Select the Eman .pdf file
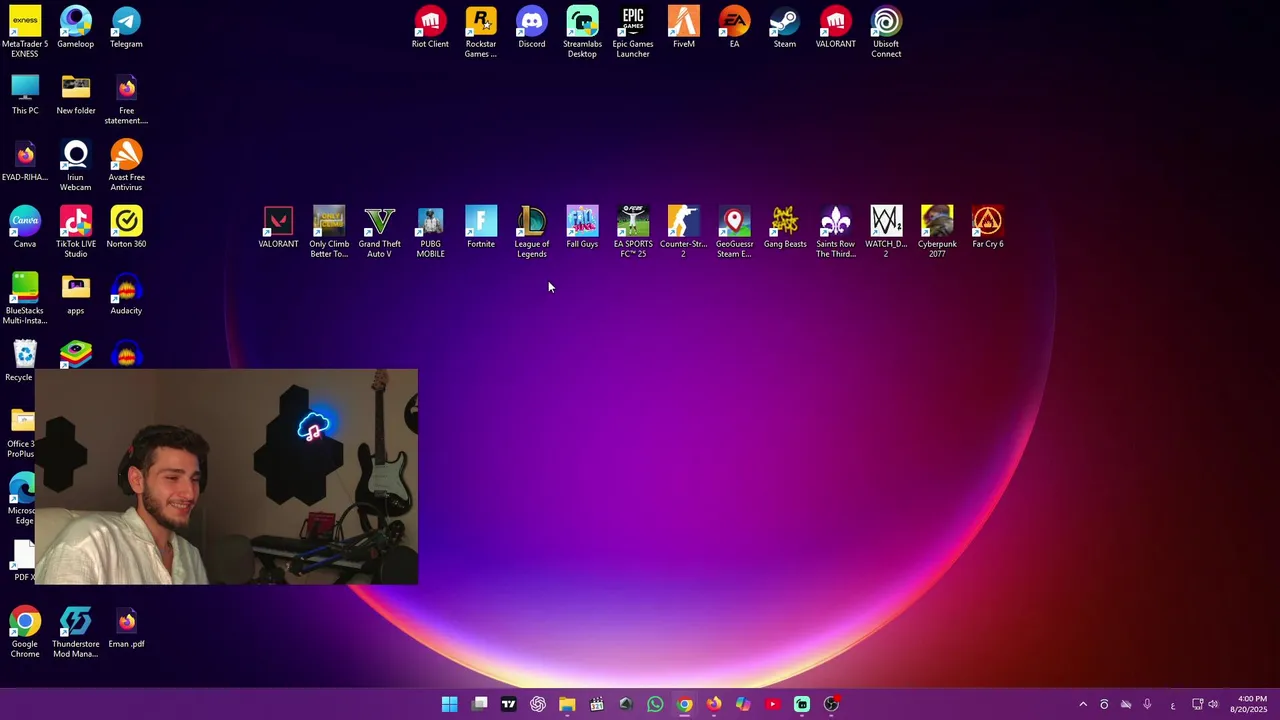This screenshot has height=720, width=1280. click(126, 627)
